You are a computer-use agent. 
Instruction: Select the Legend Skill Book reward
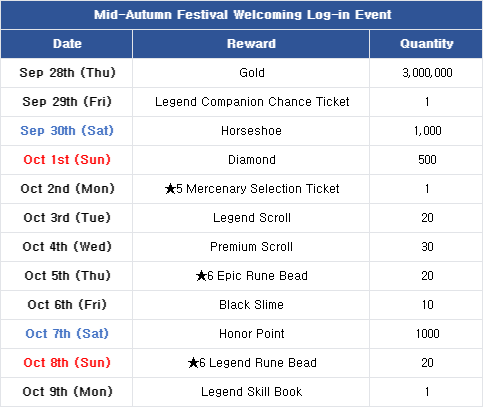coord(251,392)
